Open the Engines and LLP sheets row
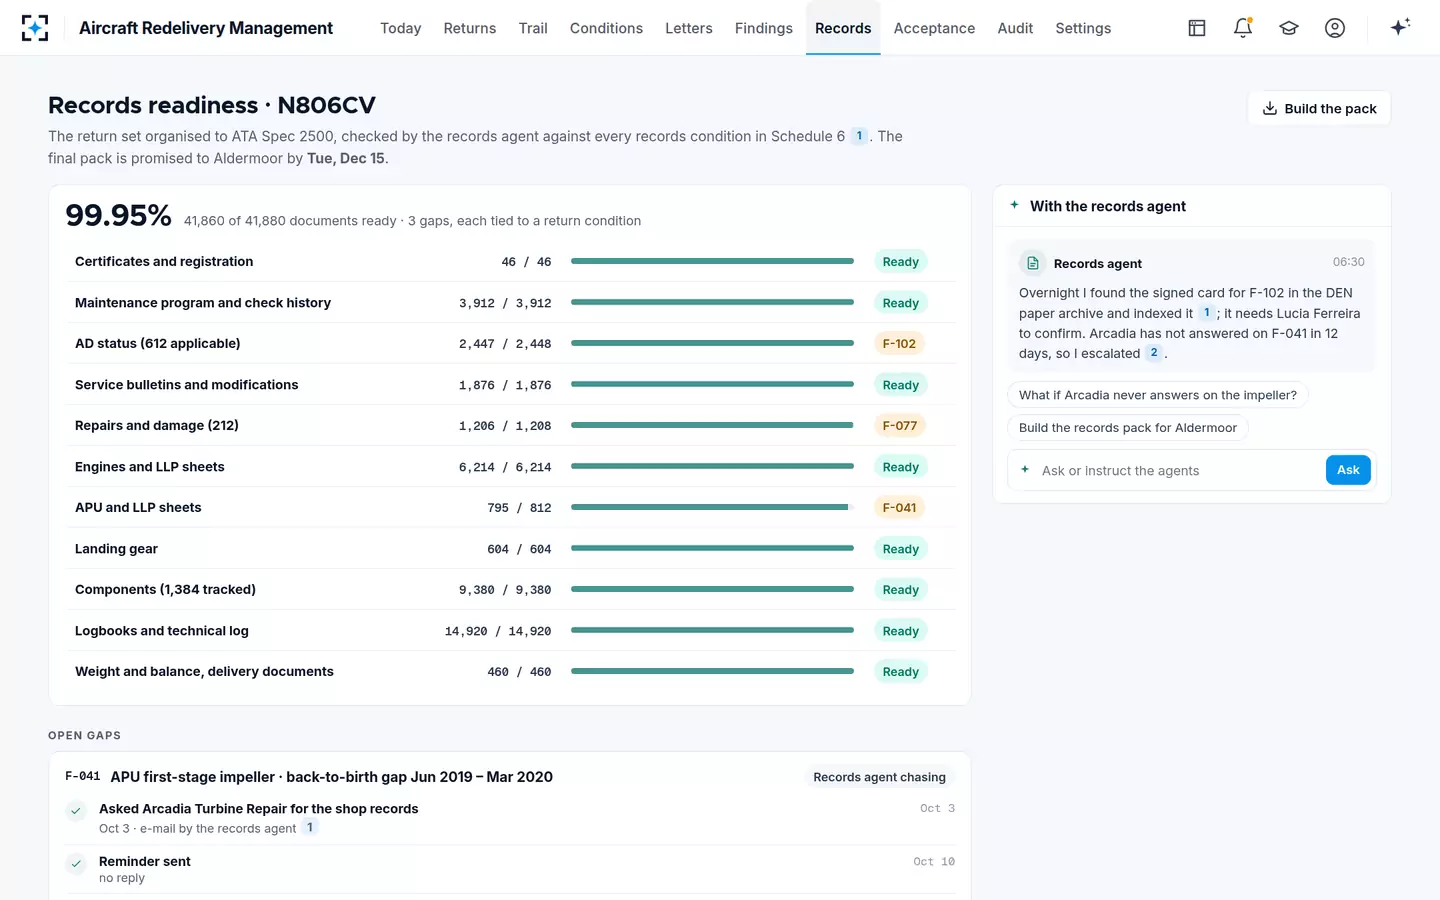 point(510,467)
